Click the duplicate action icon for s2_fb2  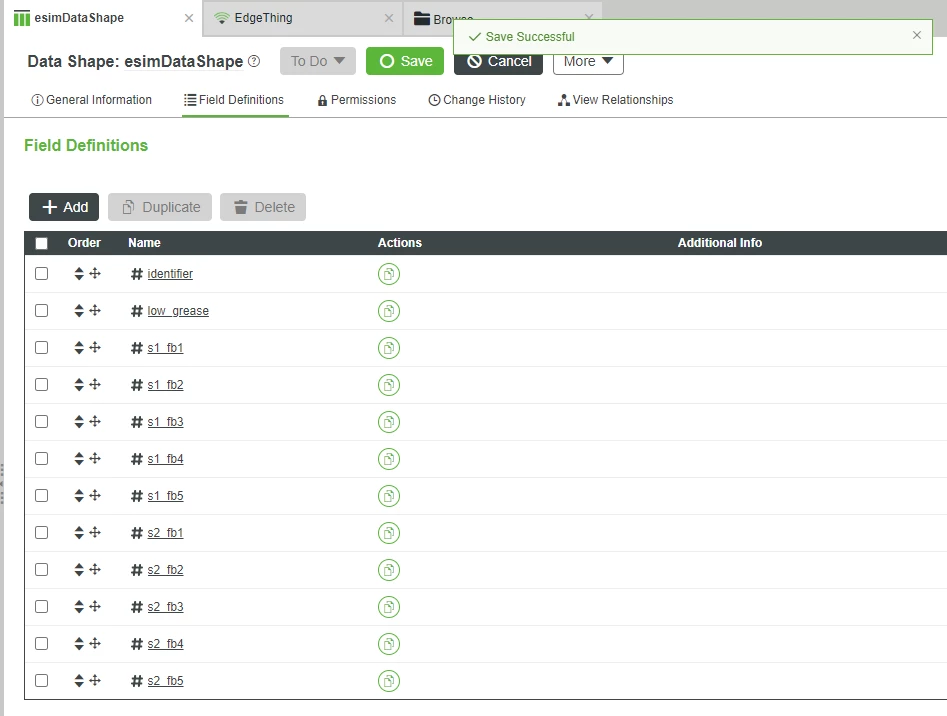click(x=389, y=570)
